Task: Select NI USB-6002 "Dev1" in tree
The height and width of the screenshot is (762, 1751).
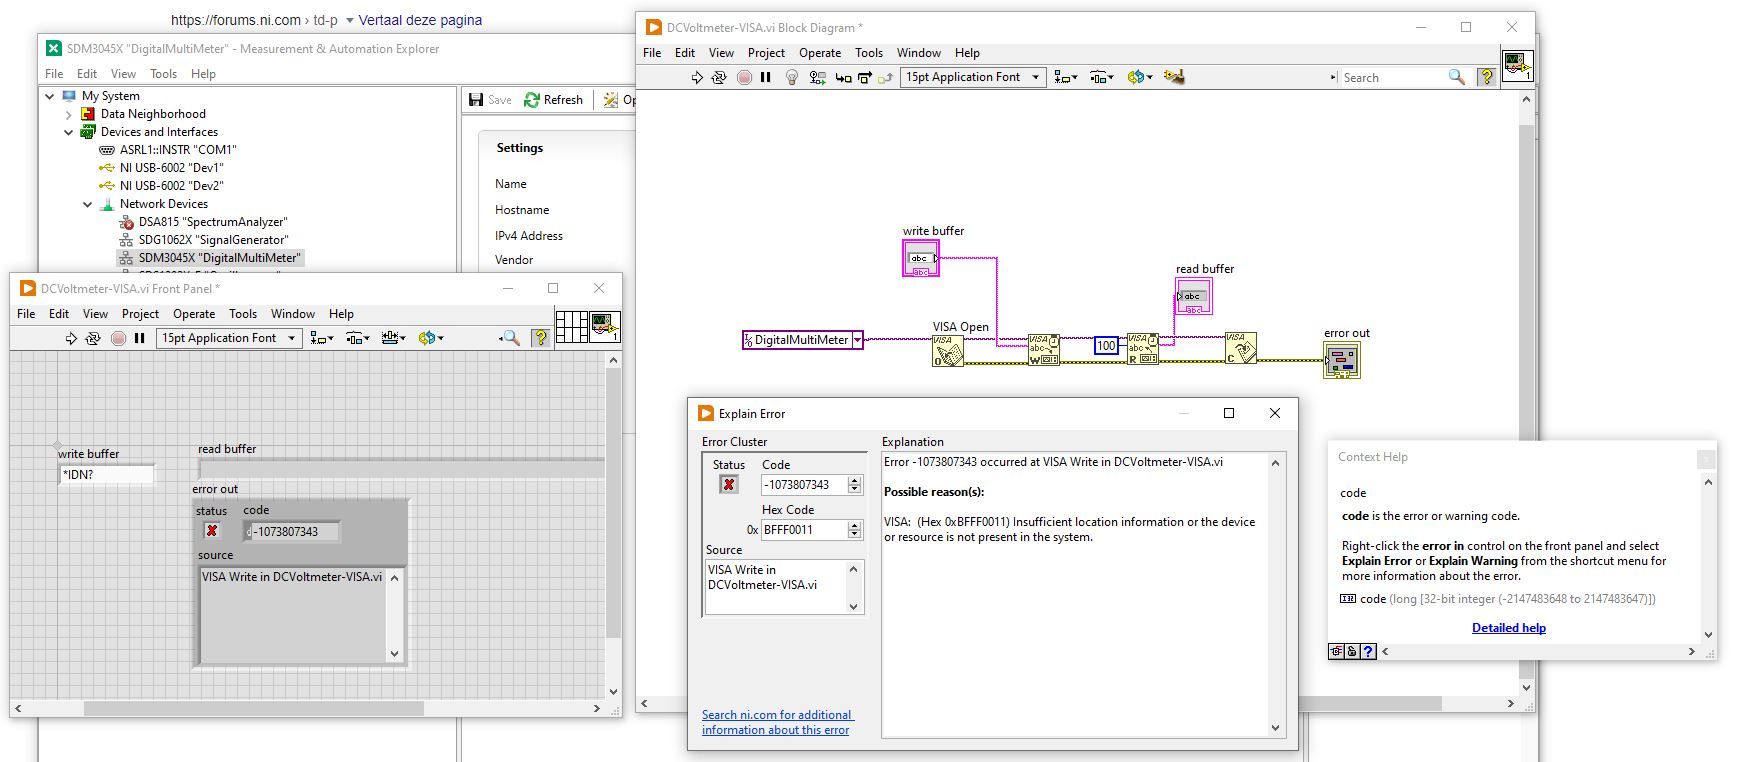Action: [171, 168]
